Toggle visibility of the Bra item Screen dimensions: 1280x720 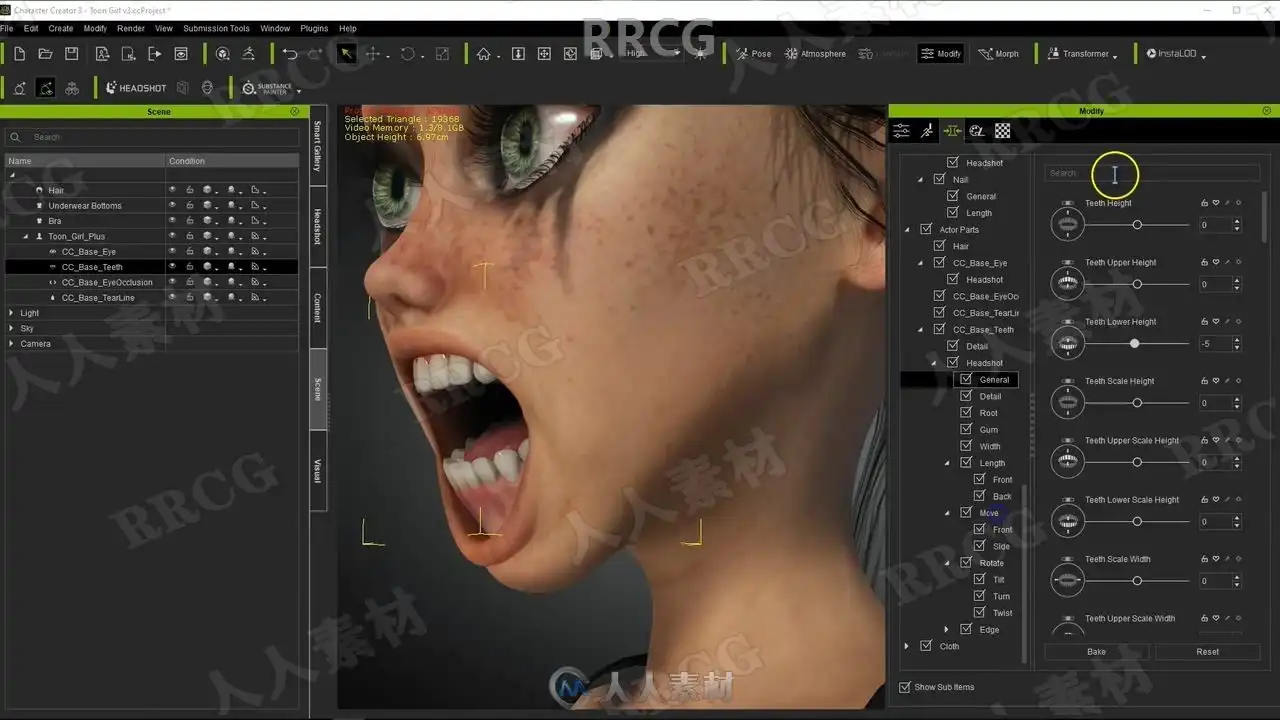click(x=172, y=221)
